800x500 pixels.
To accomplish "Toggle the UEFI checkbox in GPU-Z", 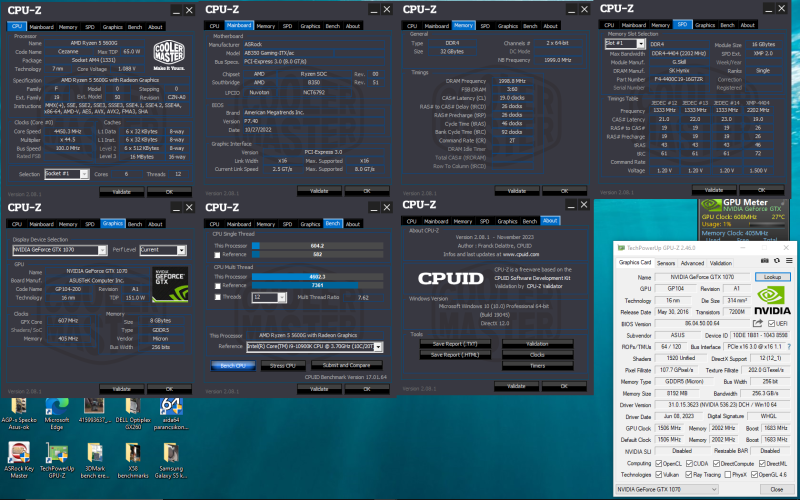I will (771, 323).
